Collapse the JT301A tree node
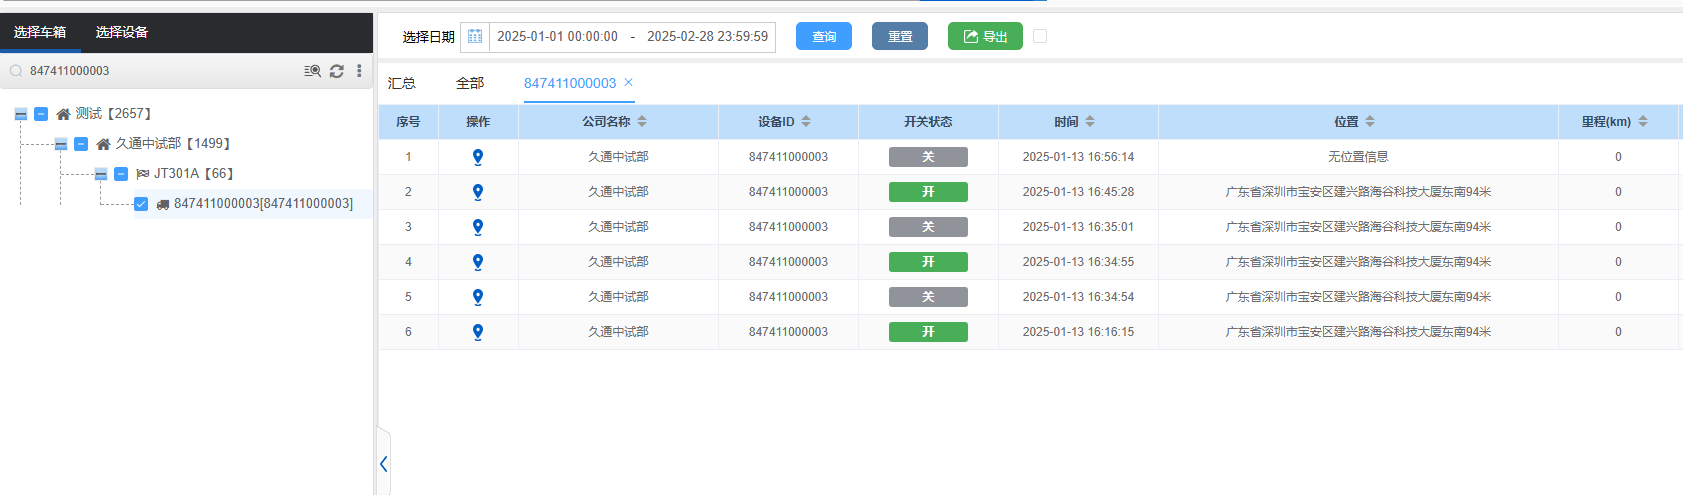 (x=101, y=174)
